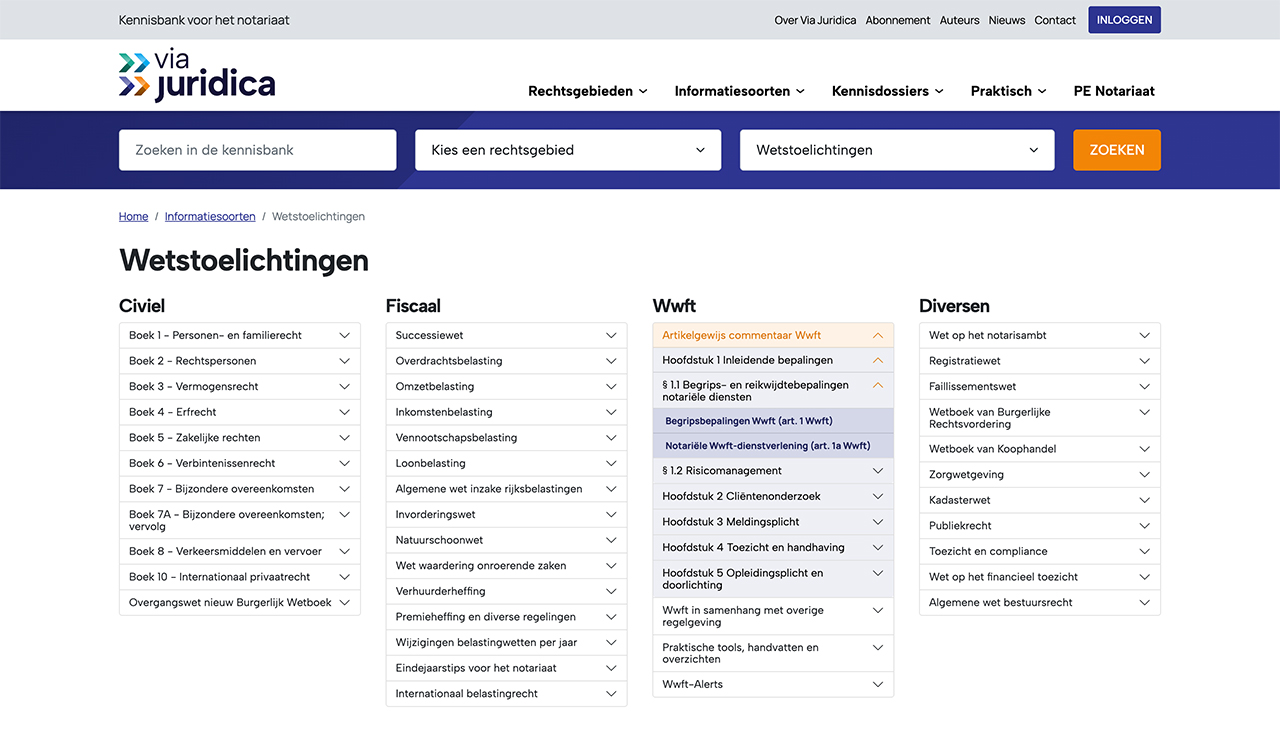Expand the Vennootschapsbelasting row
Image resolution: width=1280 pixels, height=744 pixels.
point(506,438)
